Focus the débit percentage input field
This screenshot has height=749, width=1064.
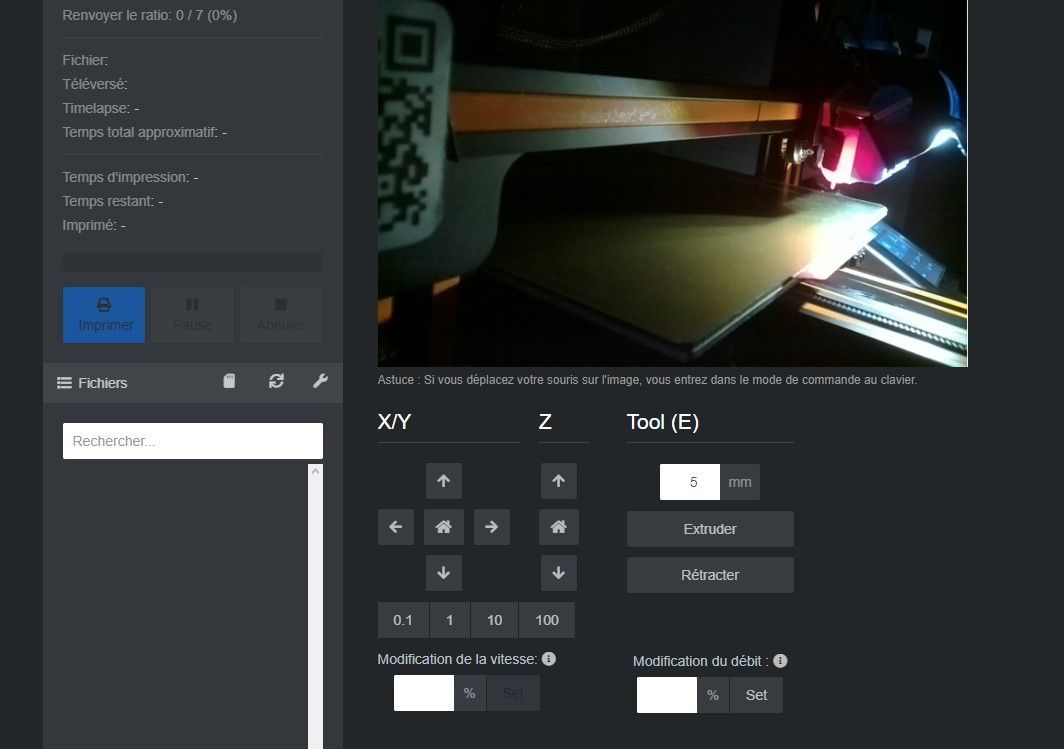666,695
